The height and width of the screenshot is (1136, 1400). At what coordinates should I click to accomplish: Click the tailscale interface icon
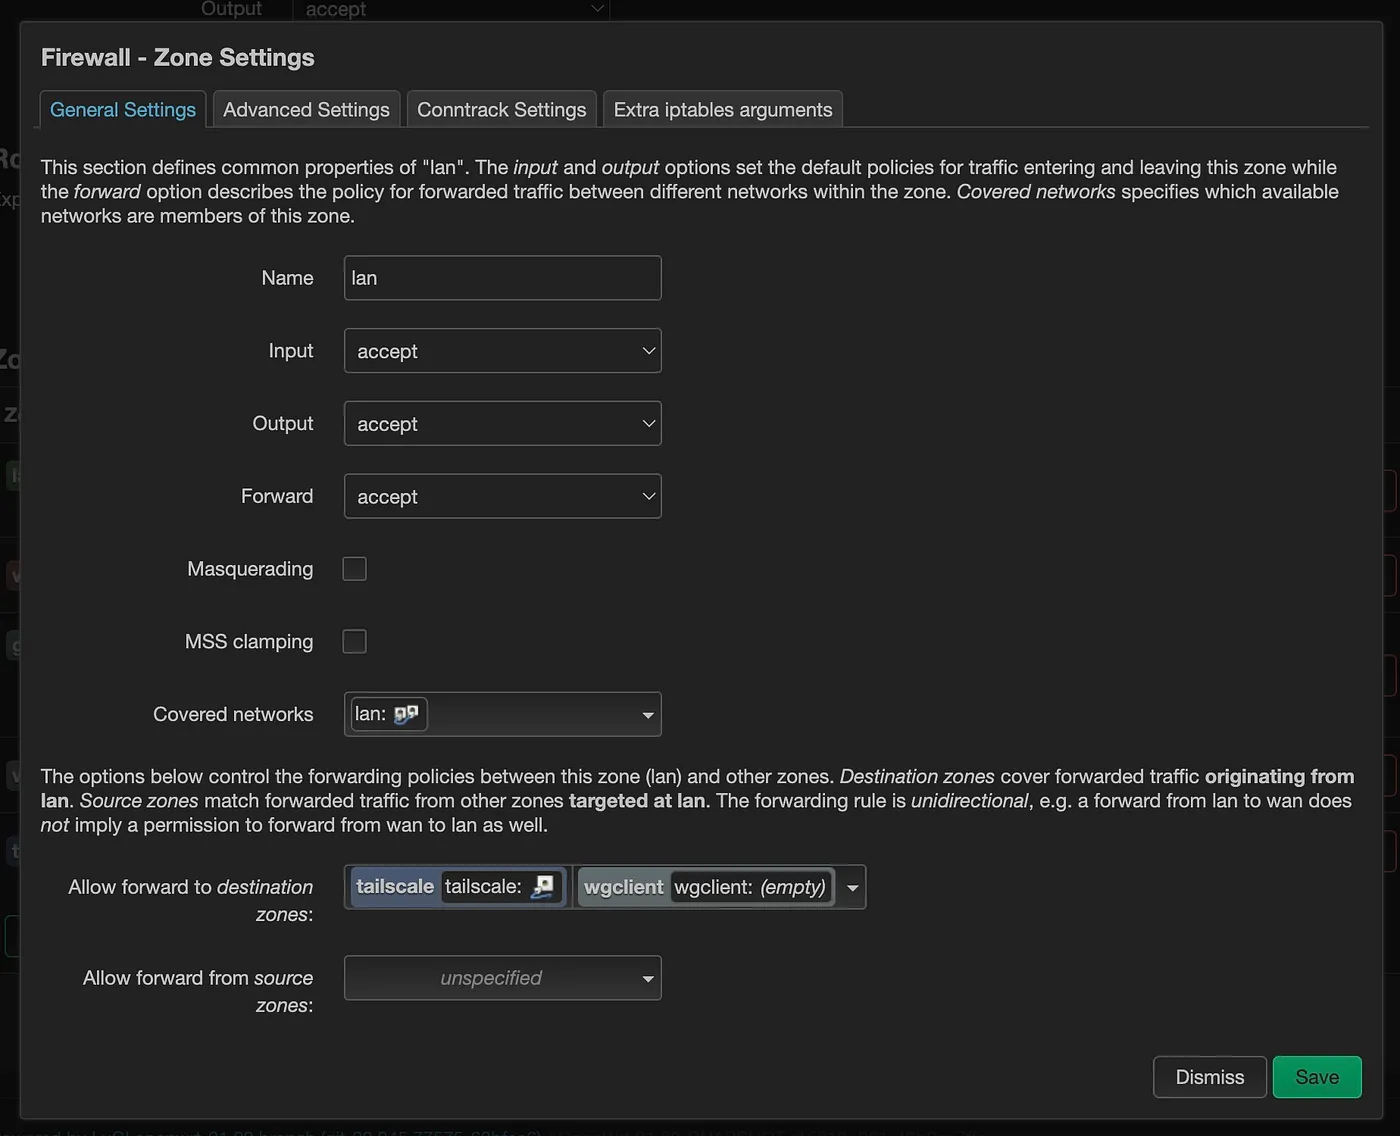point(543,887)
